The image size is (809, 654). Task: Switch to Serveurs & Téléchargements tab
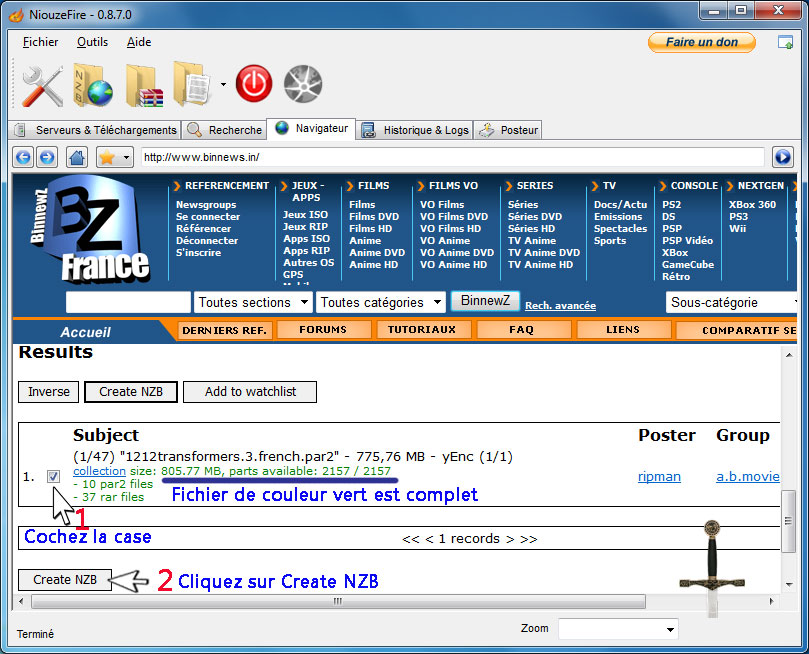(x=96, y=130)
